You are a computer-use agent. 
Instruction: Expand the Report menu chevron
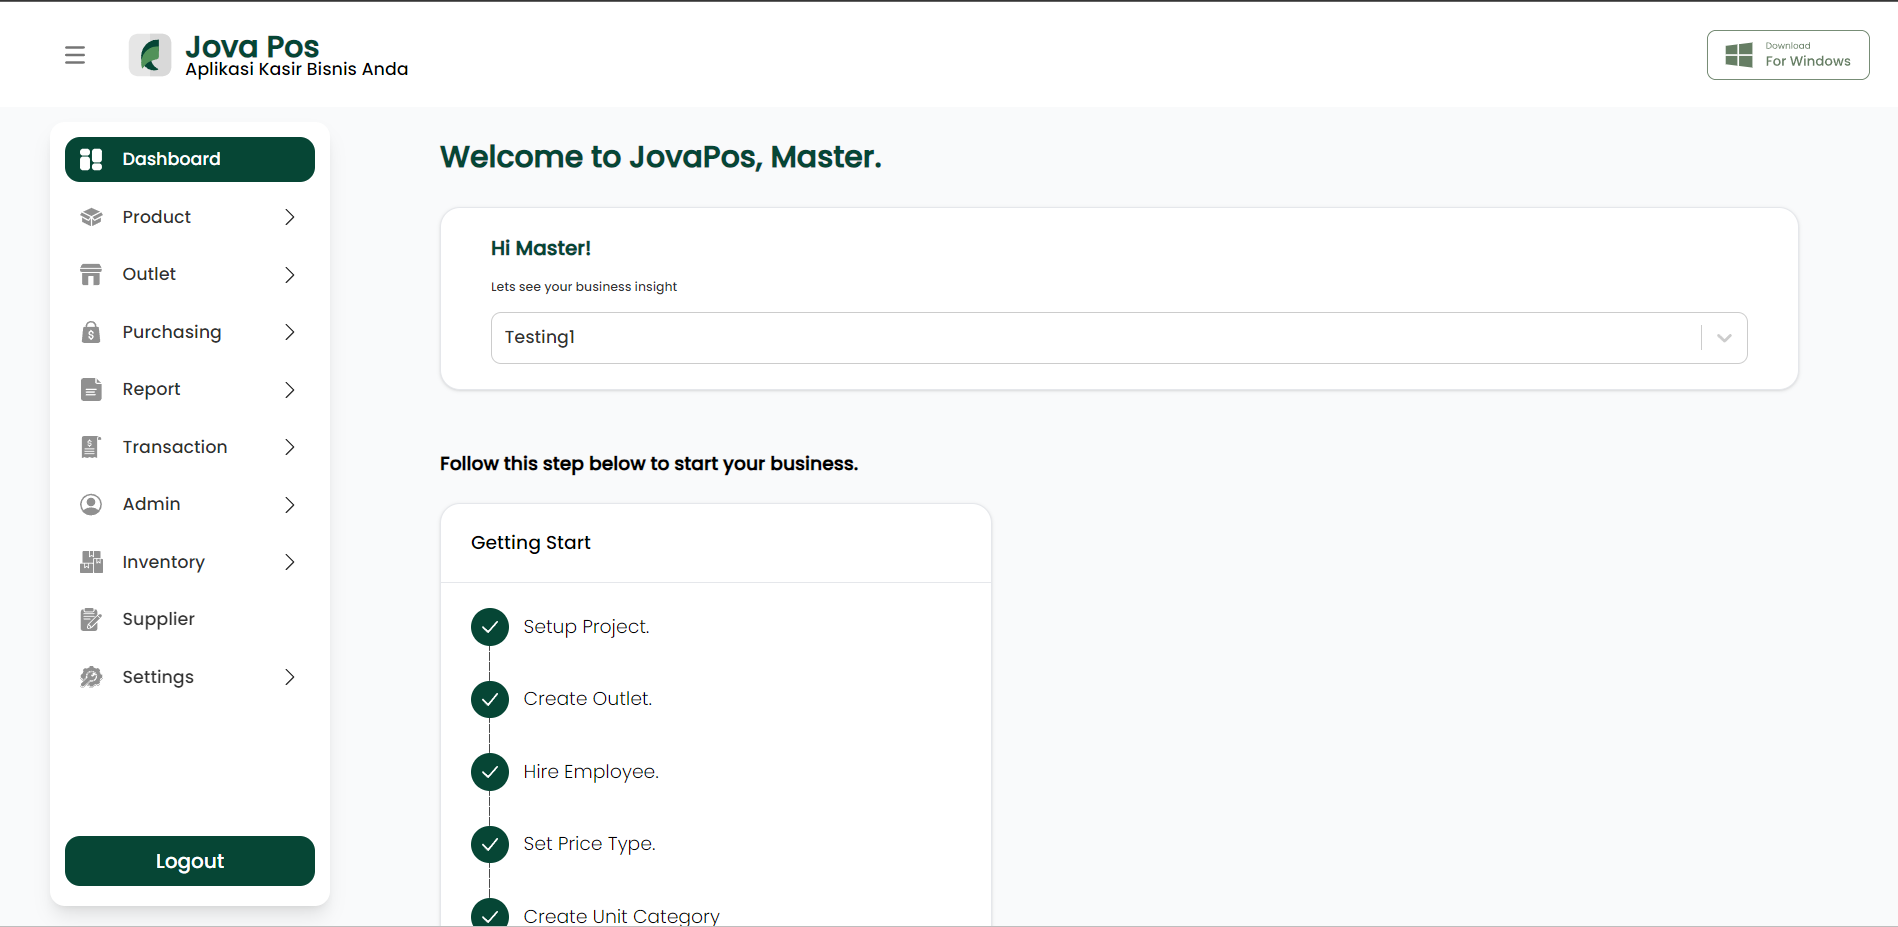(x=290, y=389)
